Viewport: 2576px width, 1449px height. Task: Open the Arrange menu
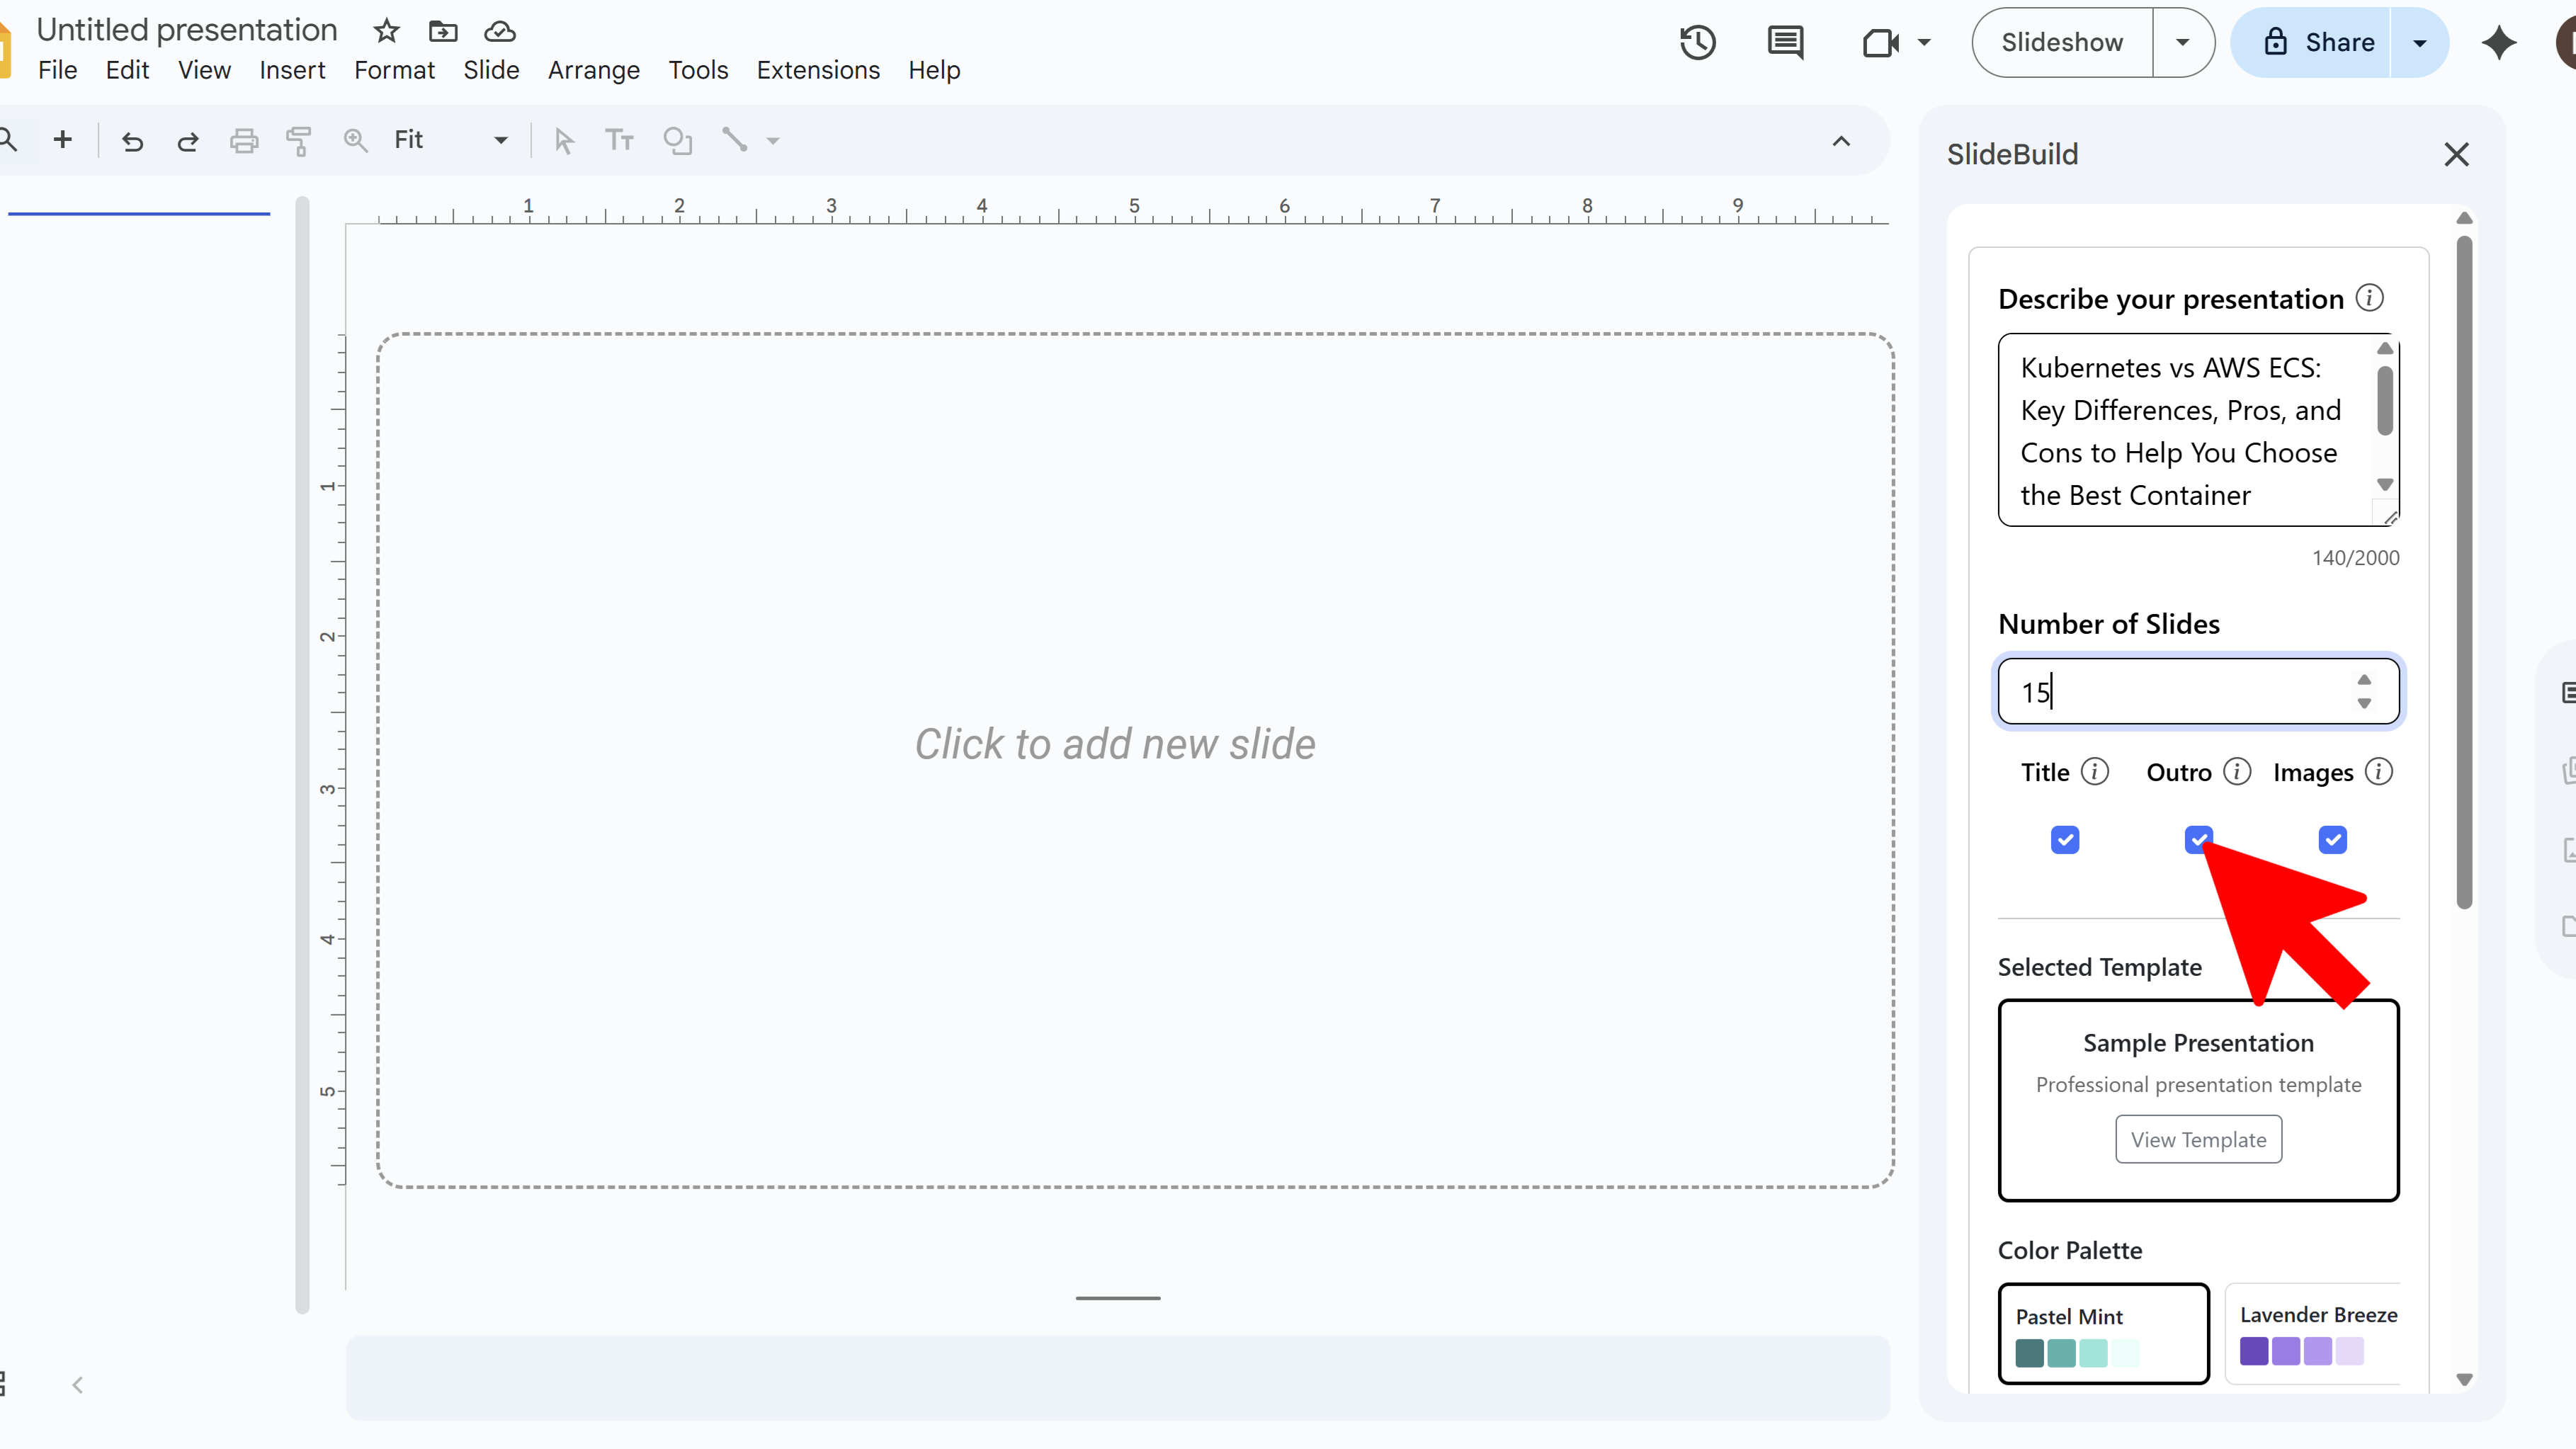click(593, 70)
